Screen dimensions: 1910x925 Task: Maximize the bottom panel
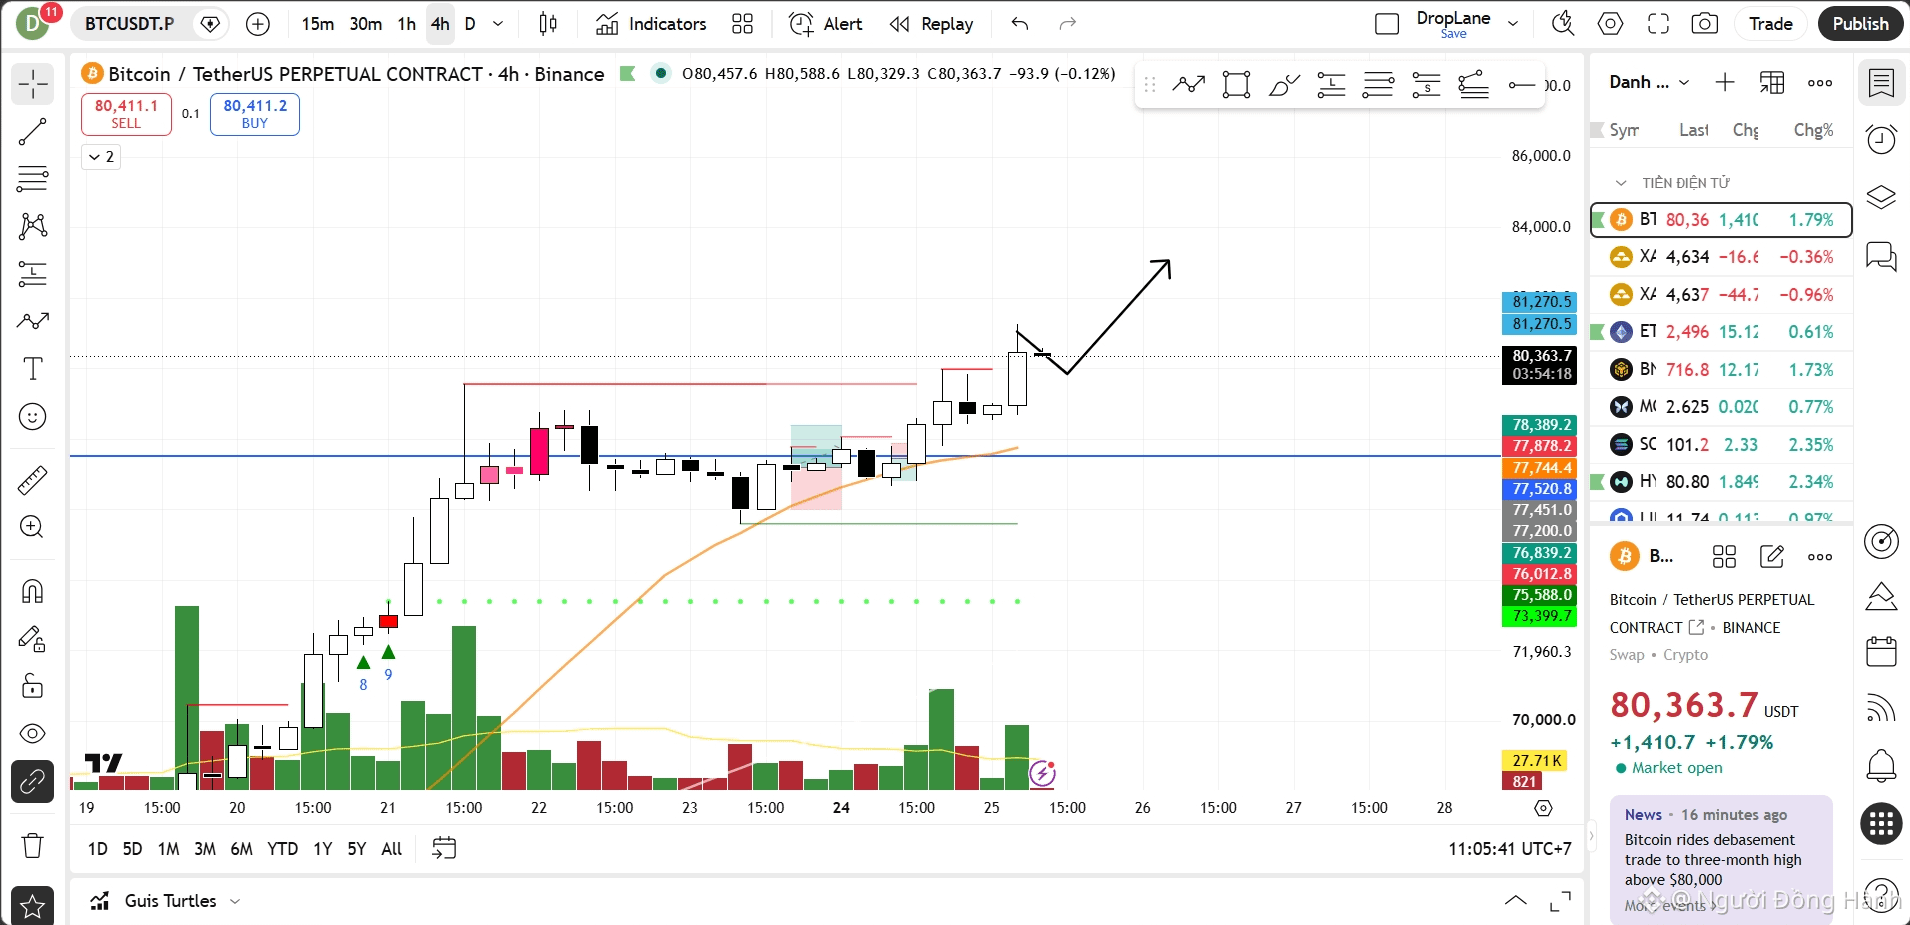tap(1560, 901)
